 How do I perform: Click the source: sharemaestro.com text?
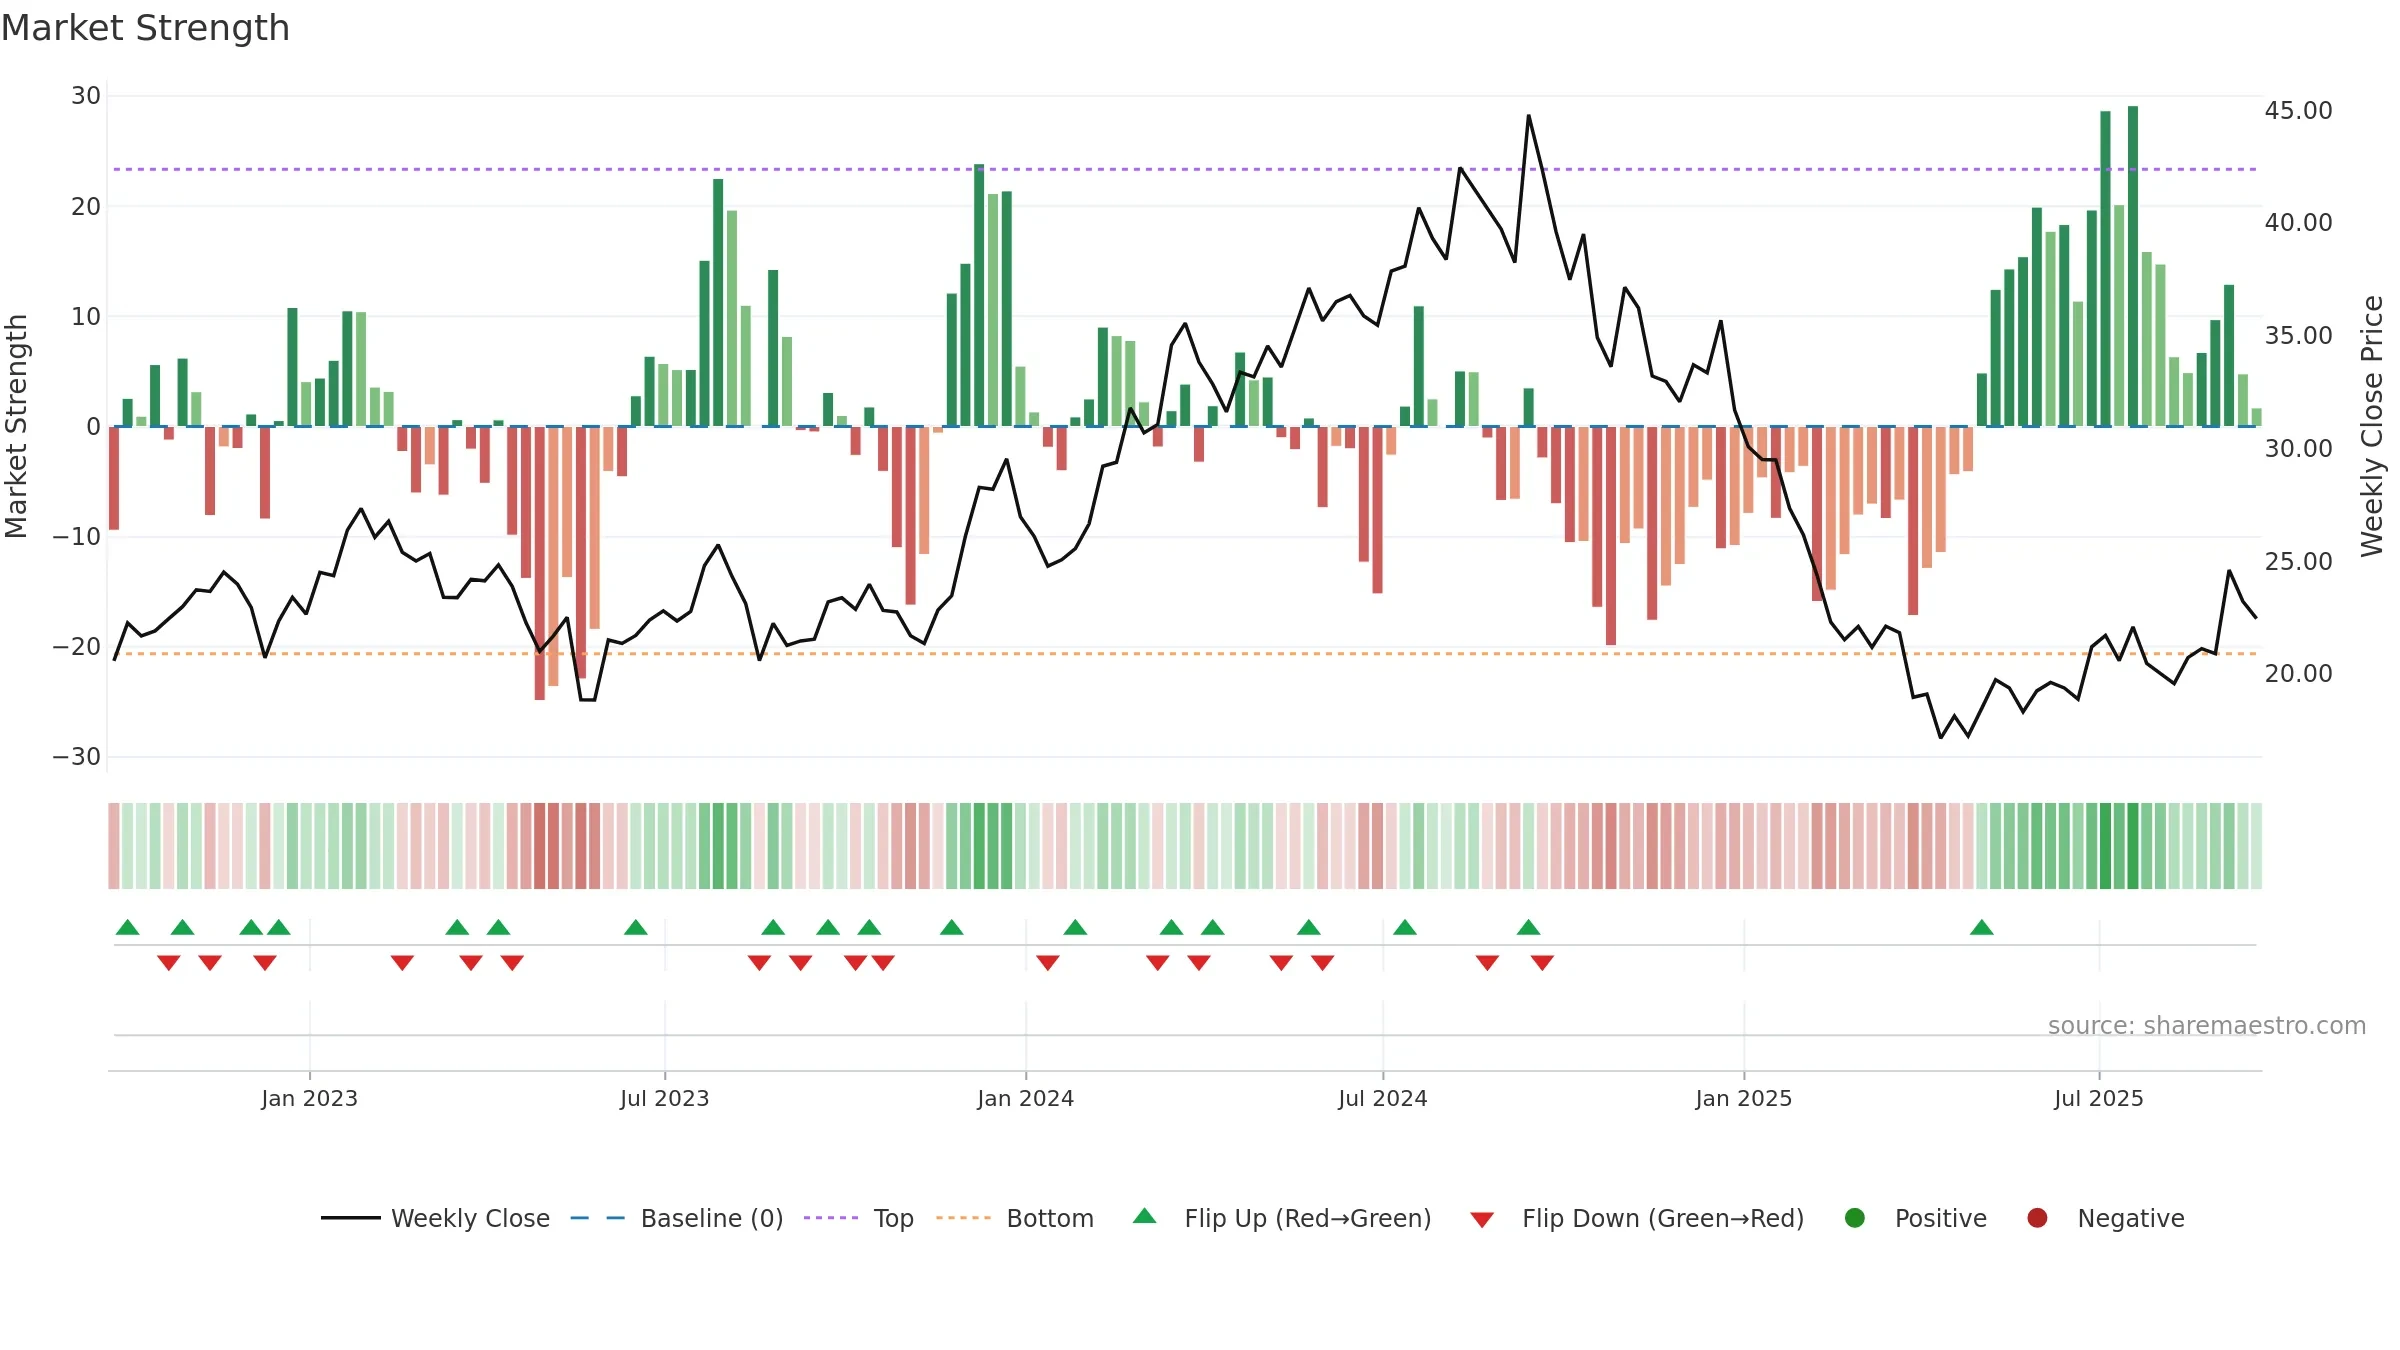(x=2207, y=1026)
